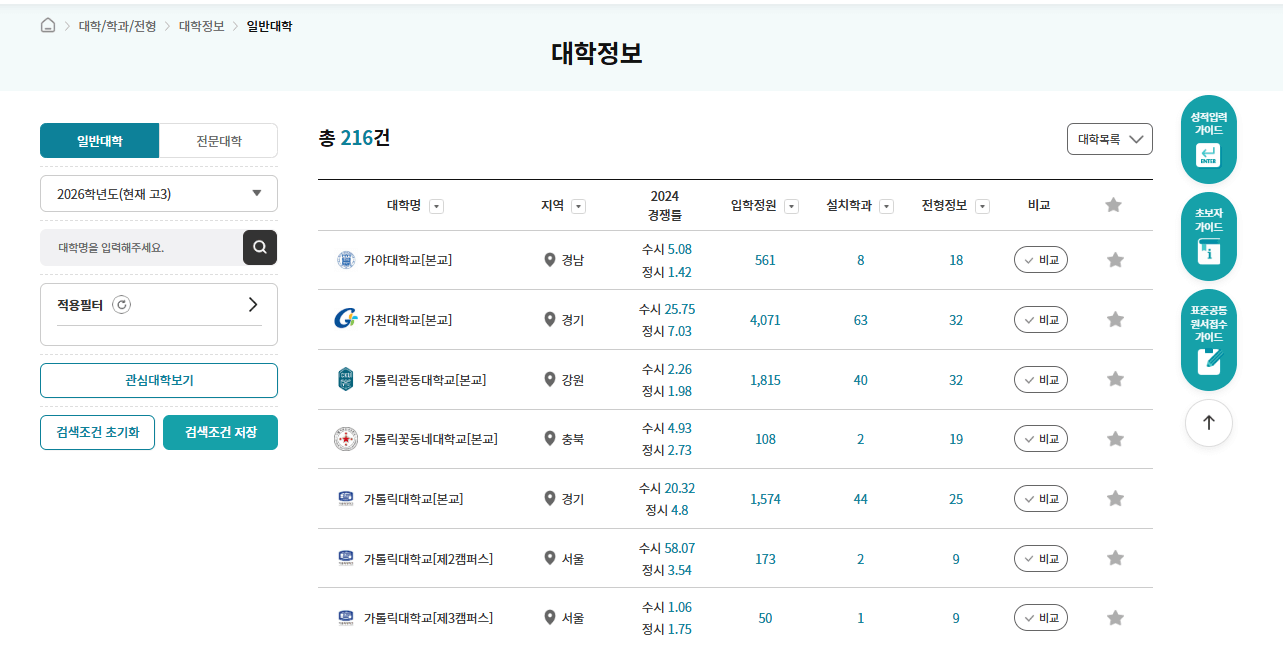Screen dimensions: 1283x645
Task: Click the location pin next to 경남
Action: (x=548, y=260)
